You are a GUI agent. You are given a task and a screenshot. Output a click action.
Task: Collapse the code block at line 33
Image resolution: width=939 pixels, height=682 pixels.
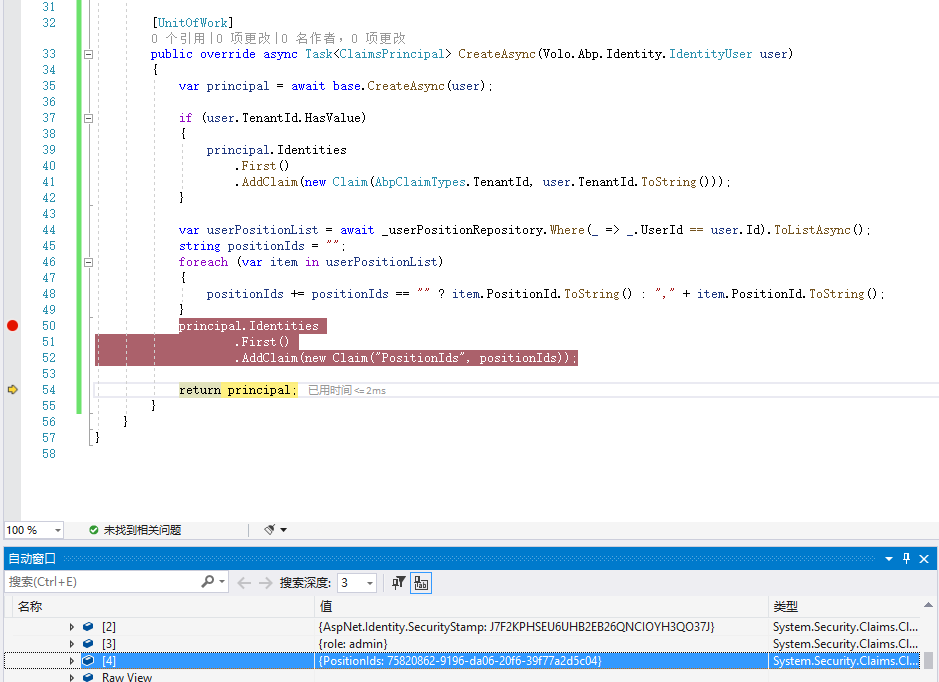tap(88, 53)
